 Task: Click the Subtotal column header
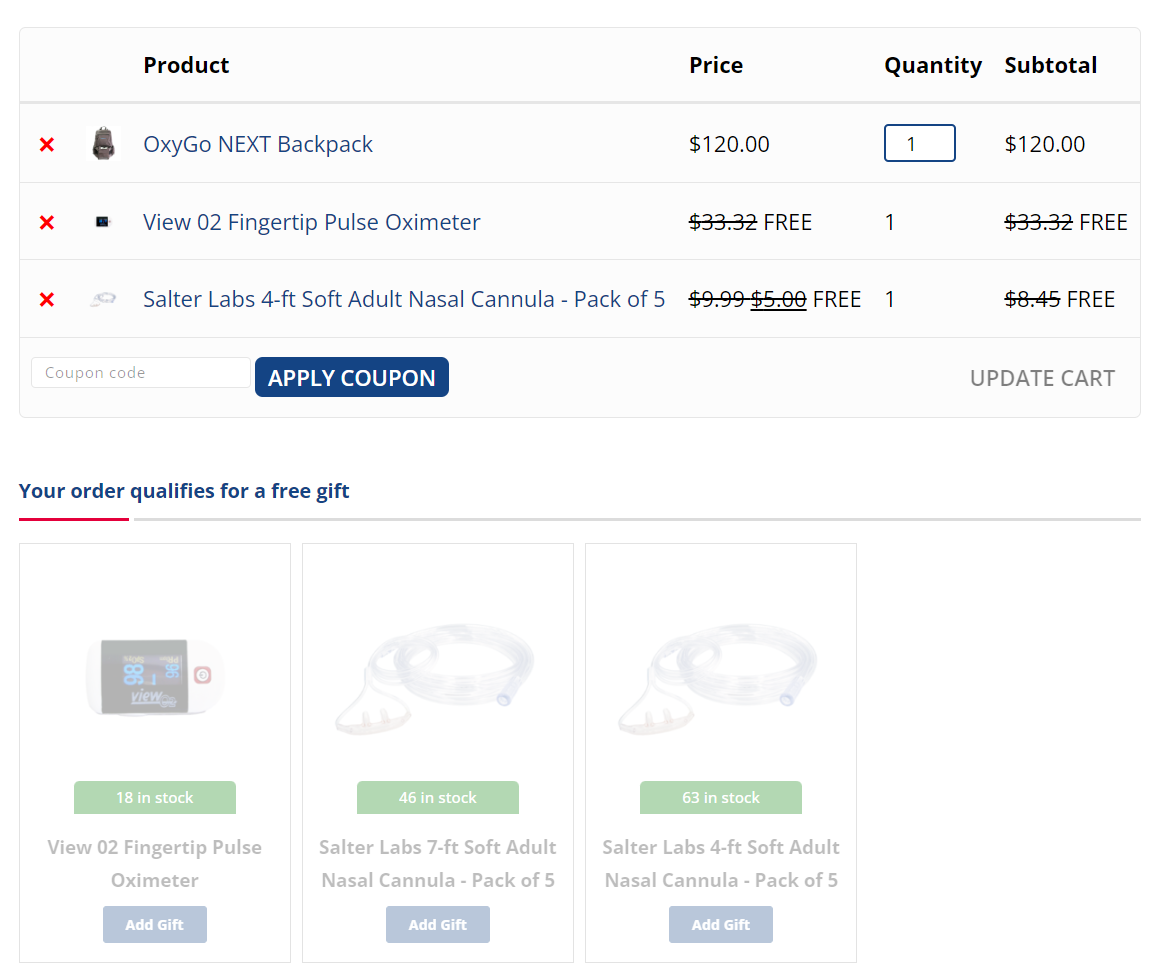(x=1050, y=65)
